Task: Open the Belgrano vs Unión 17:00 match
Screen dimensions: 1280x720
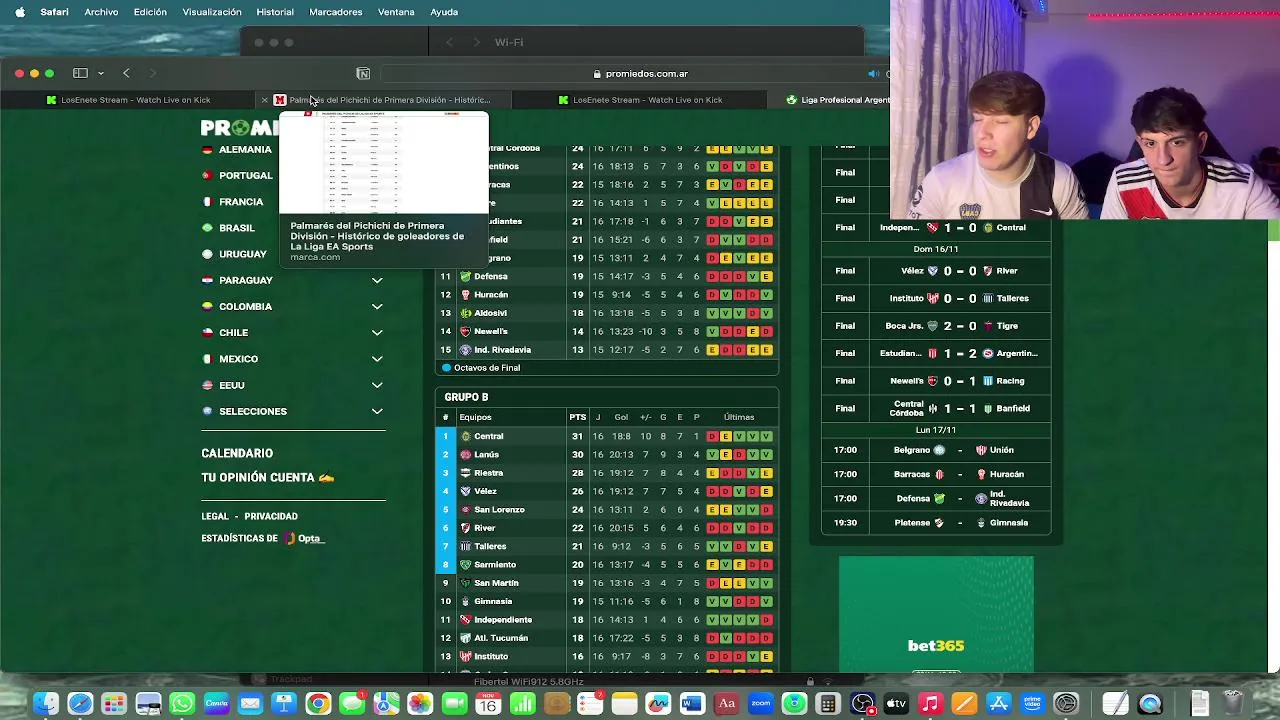Action: [936, 450]
